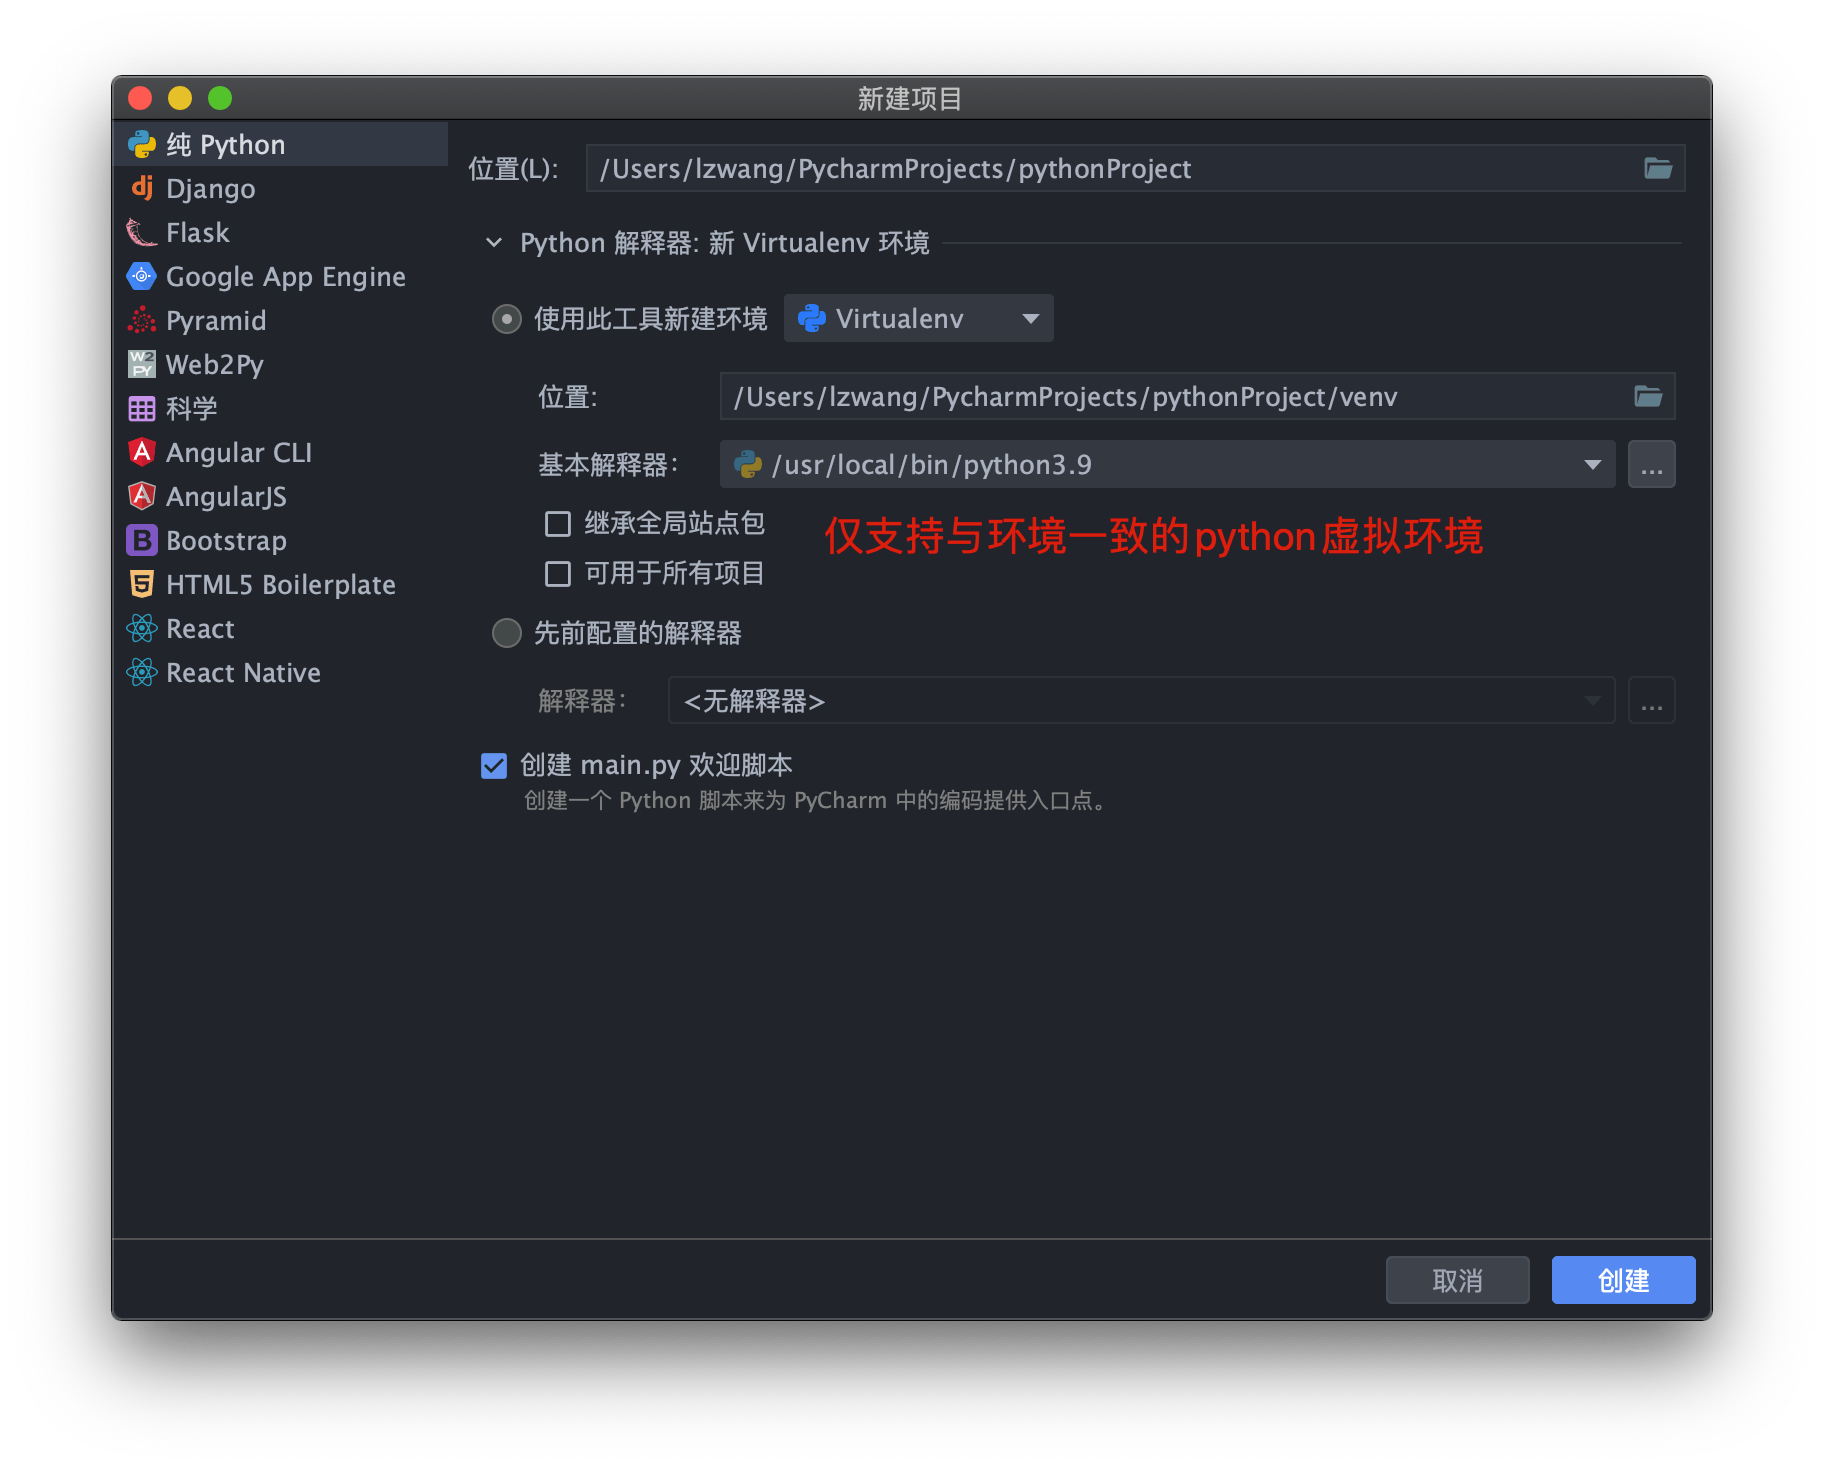Click the React Native icon
The height and width of the screenshot is (1468, 1824).
(x=142, y=672)
